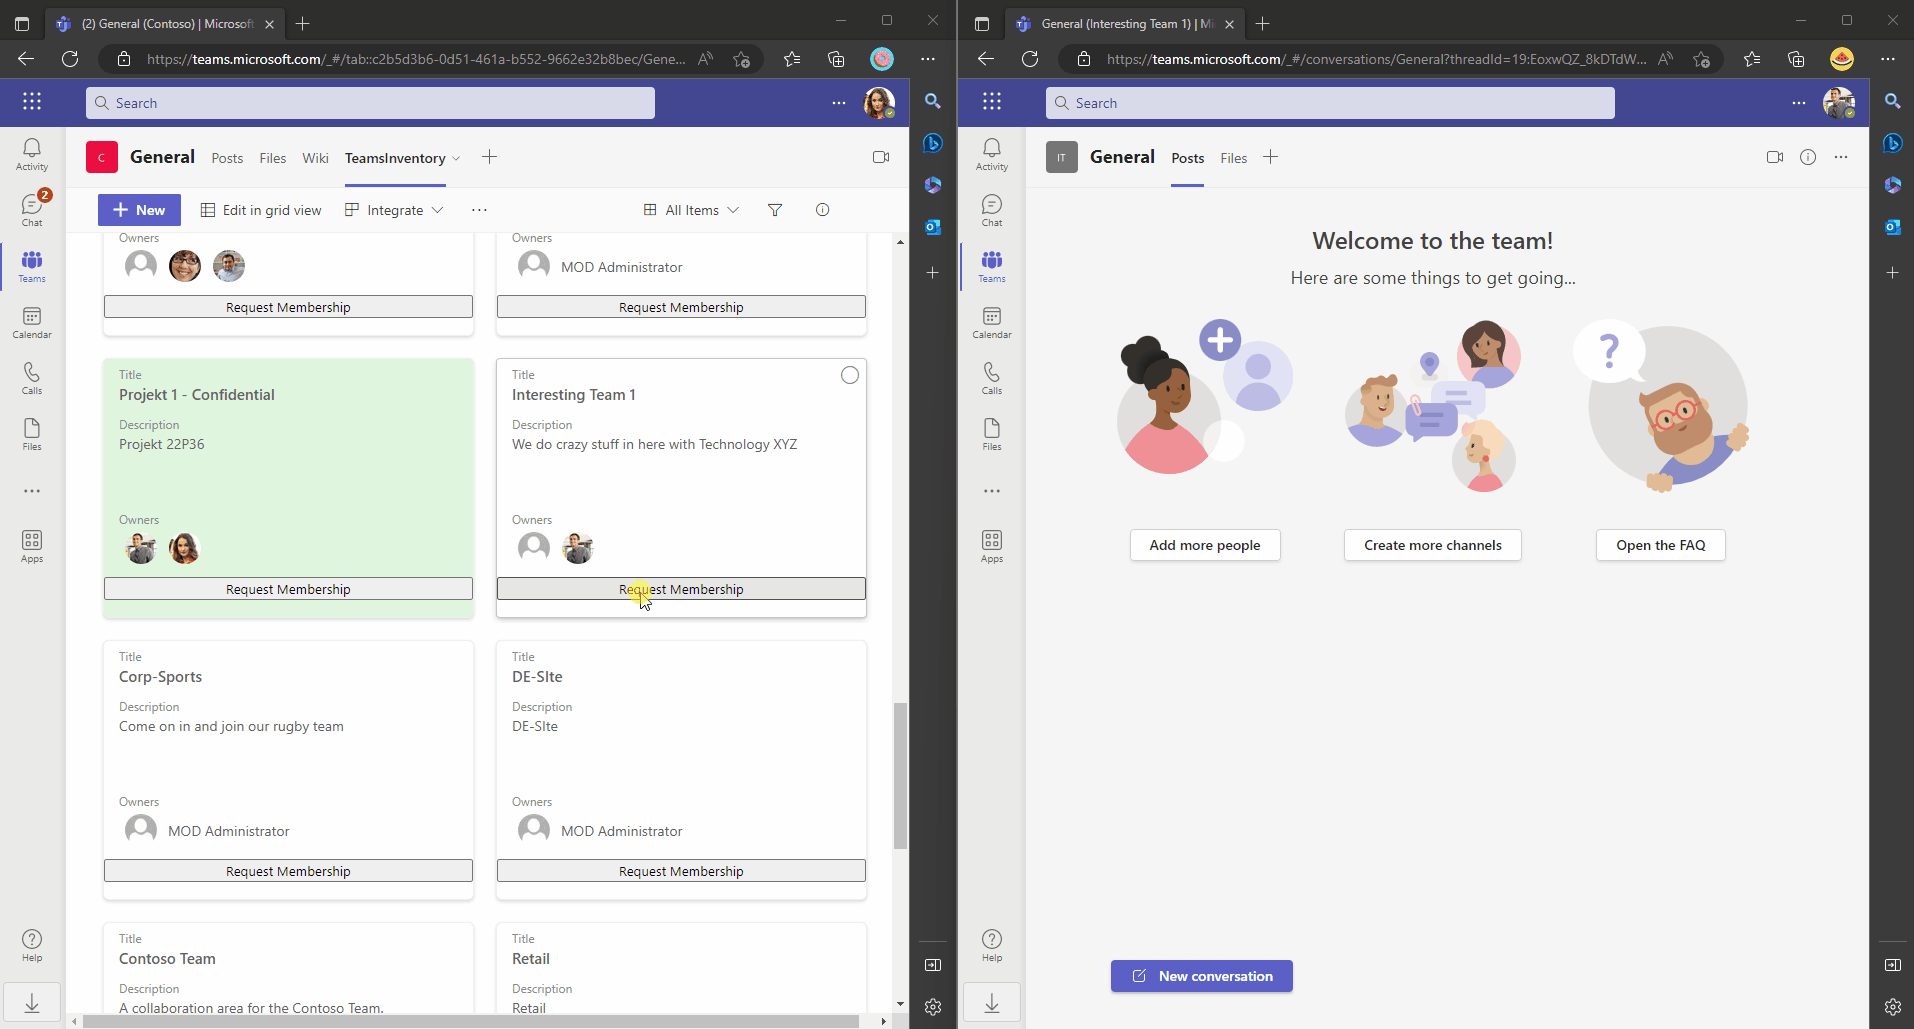The height and width of the screenshot is (1029, 1914).
Task: Add a tab with plus in right channel
Action: click(x=1270, y=157)
